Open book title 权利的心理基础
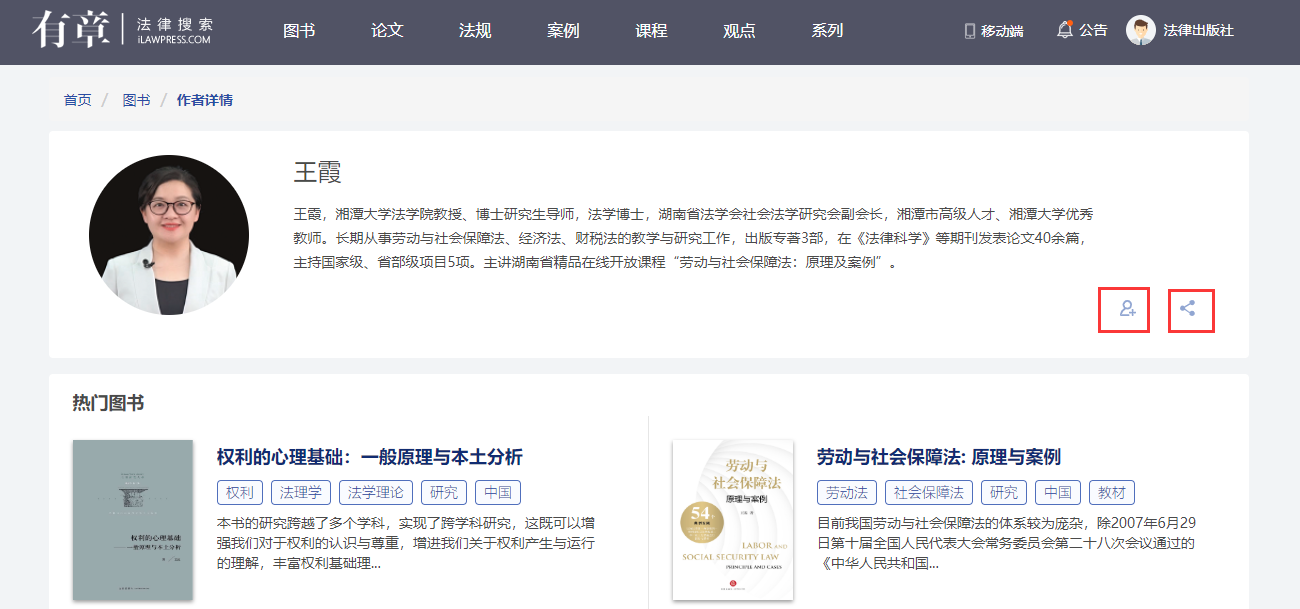Screen dimensions: 1300x609 click(369, 457)
